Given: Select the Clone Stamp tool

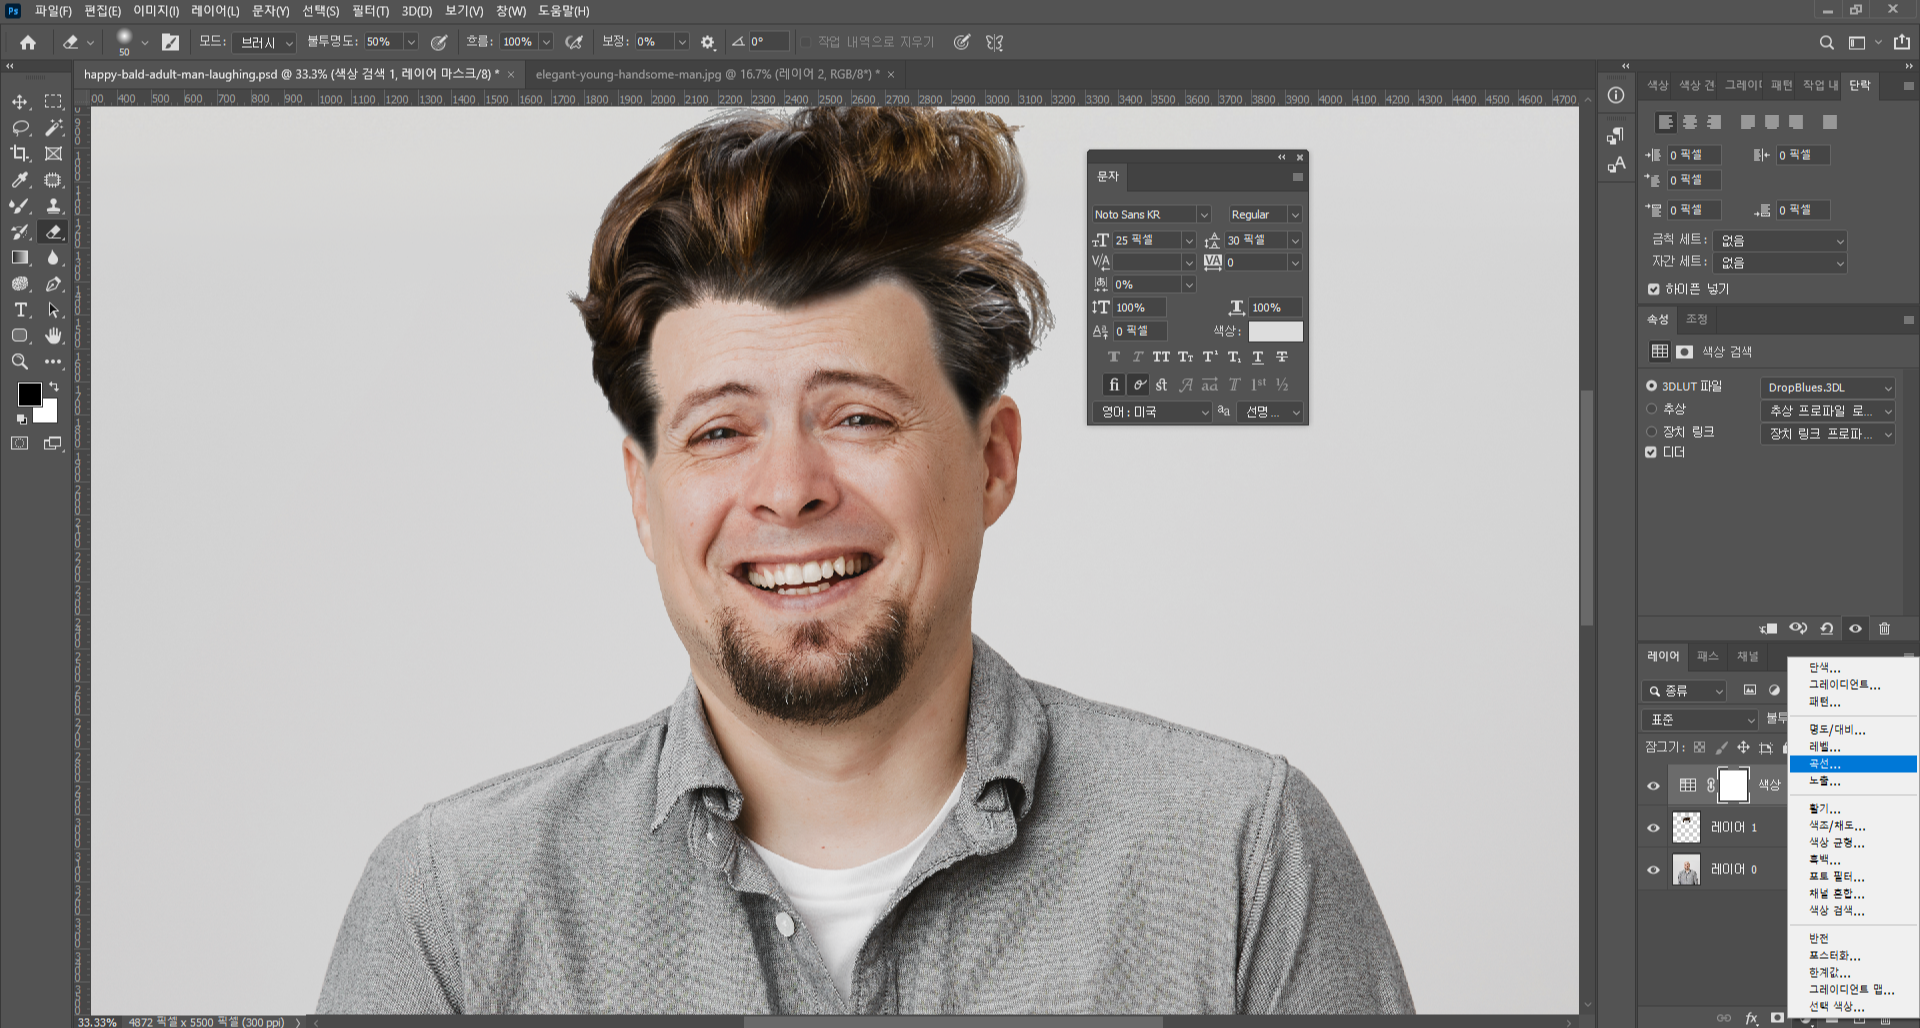Looking at the screenshot, I should (54, 206).
